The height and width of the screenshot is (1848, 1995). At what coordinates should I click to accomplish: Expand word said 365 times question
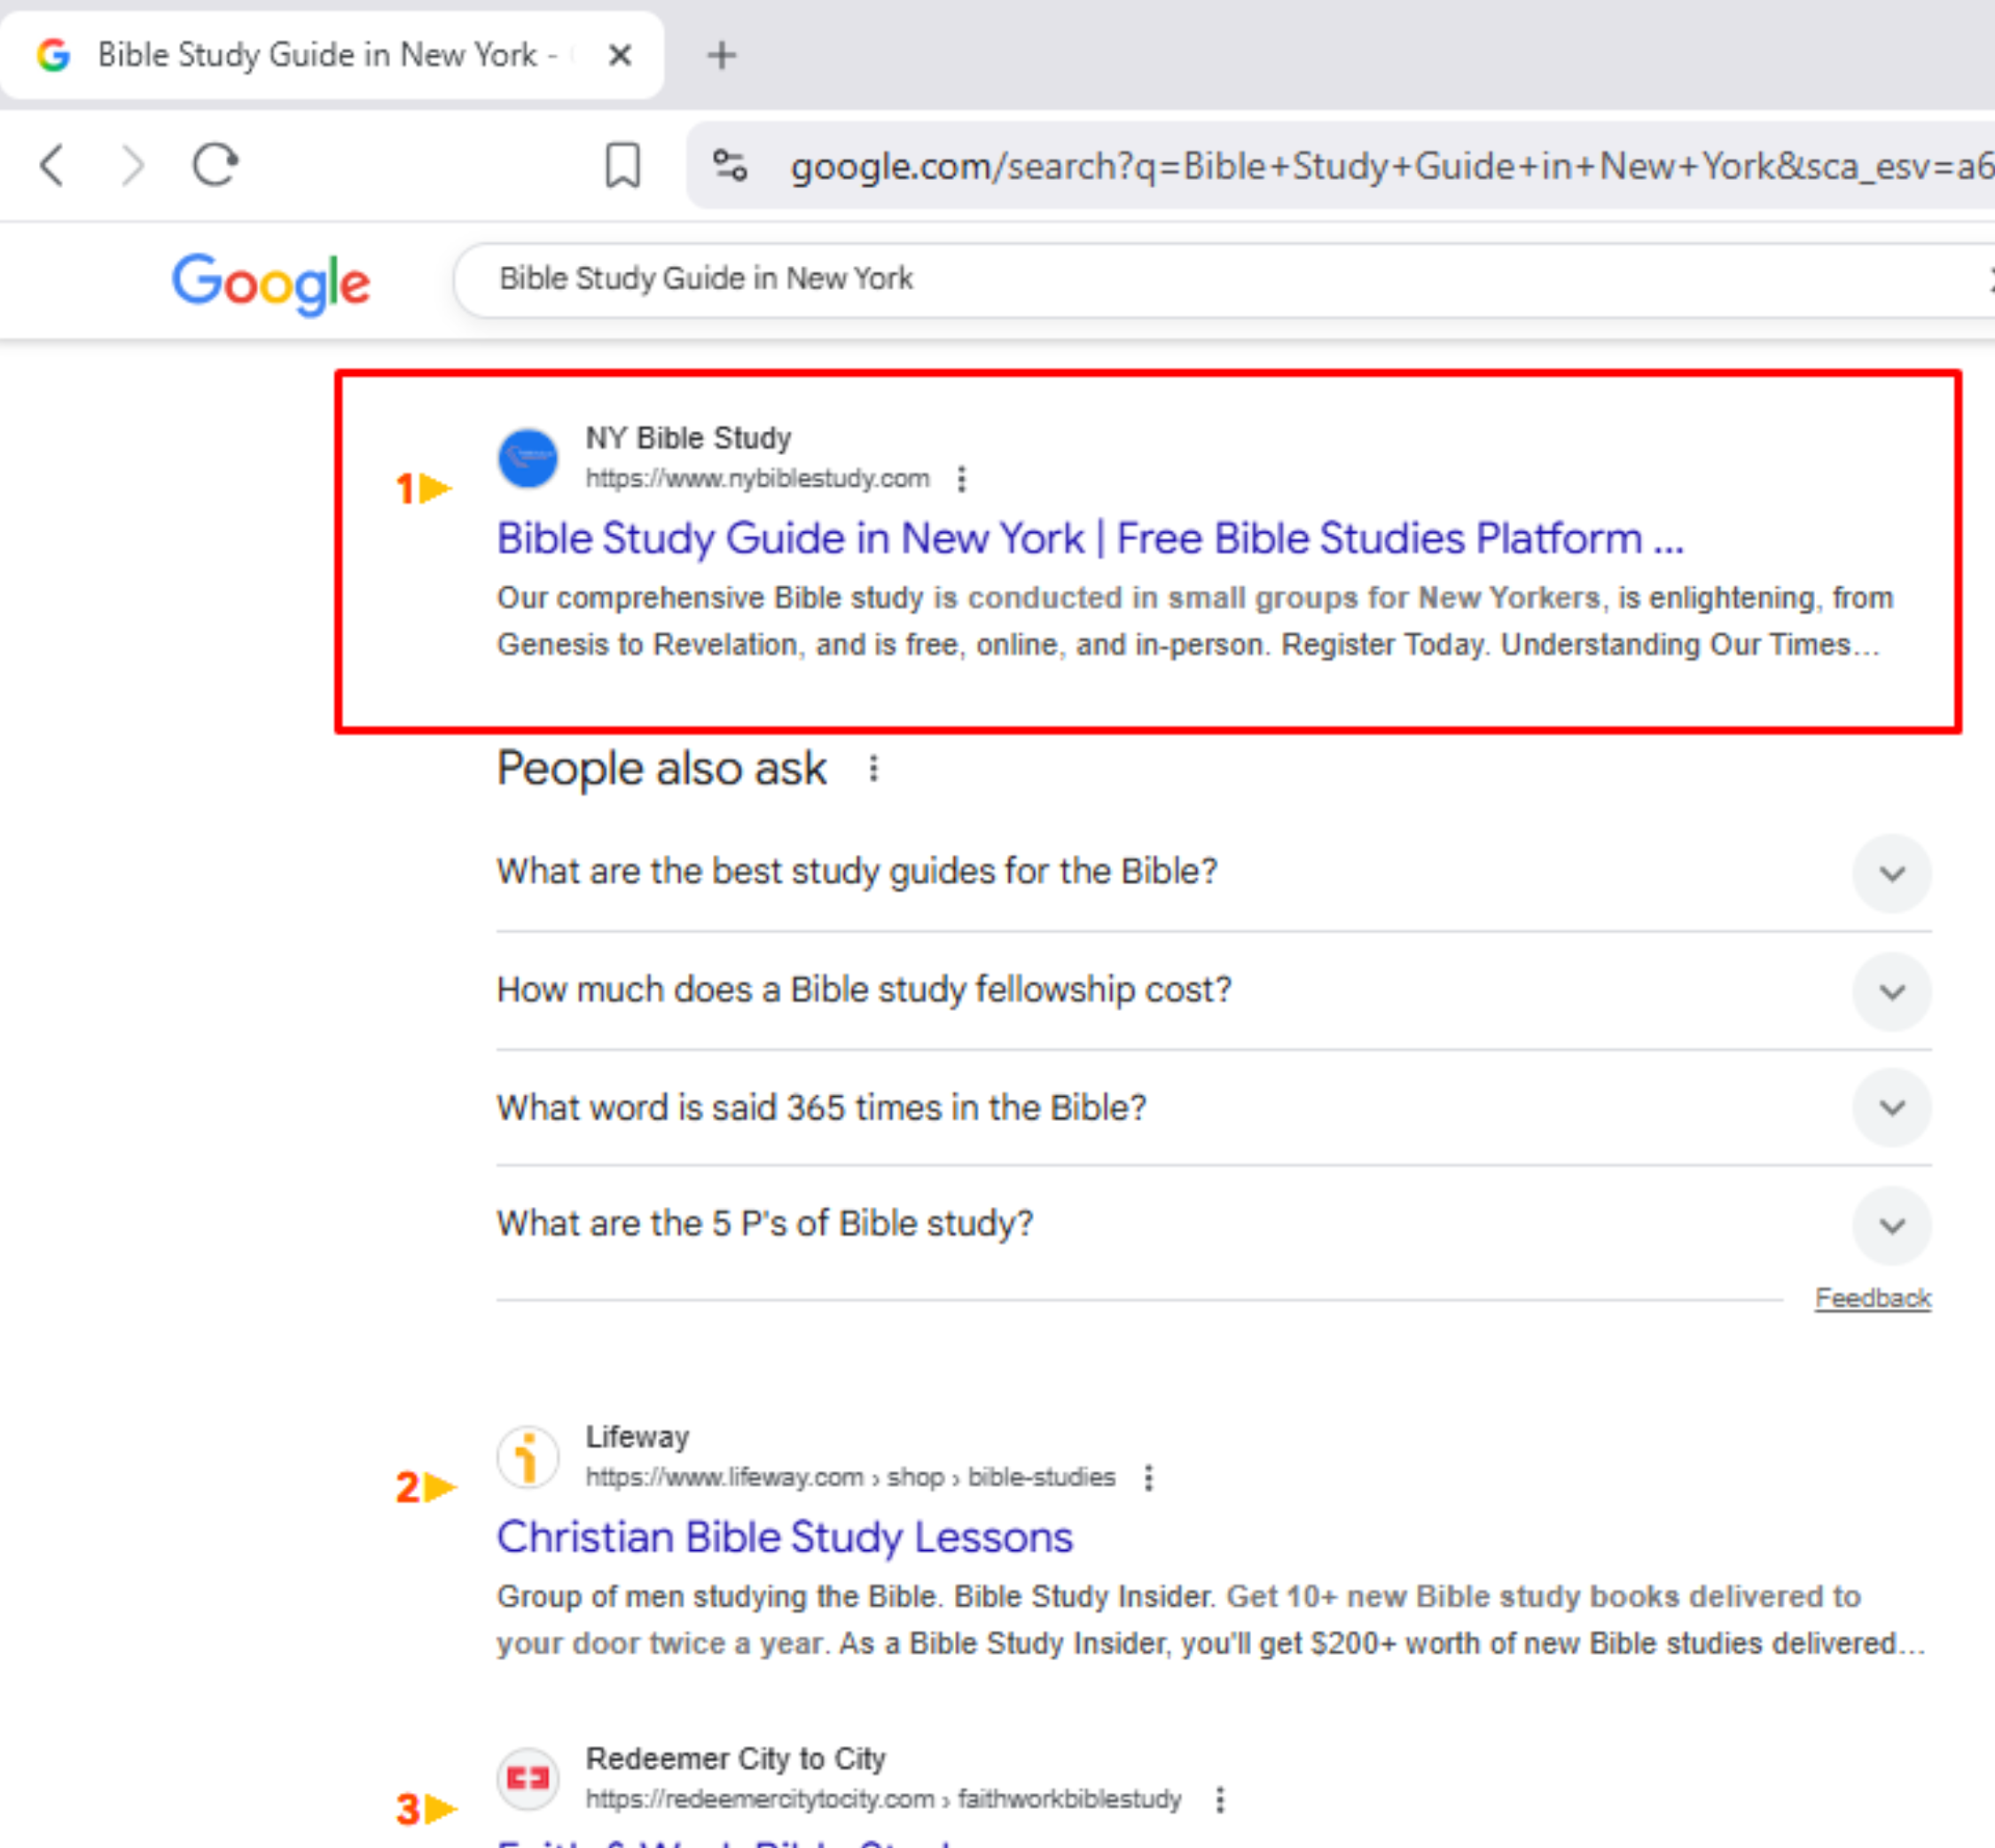tap(1890, 1107)
